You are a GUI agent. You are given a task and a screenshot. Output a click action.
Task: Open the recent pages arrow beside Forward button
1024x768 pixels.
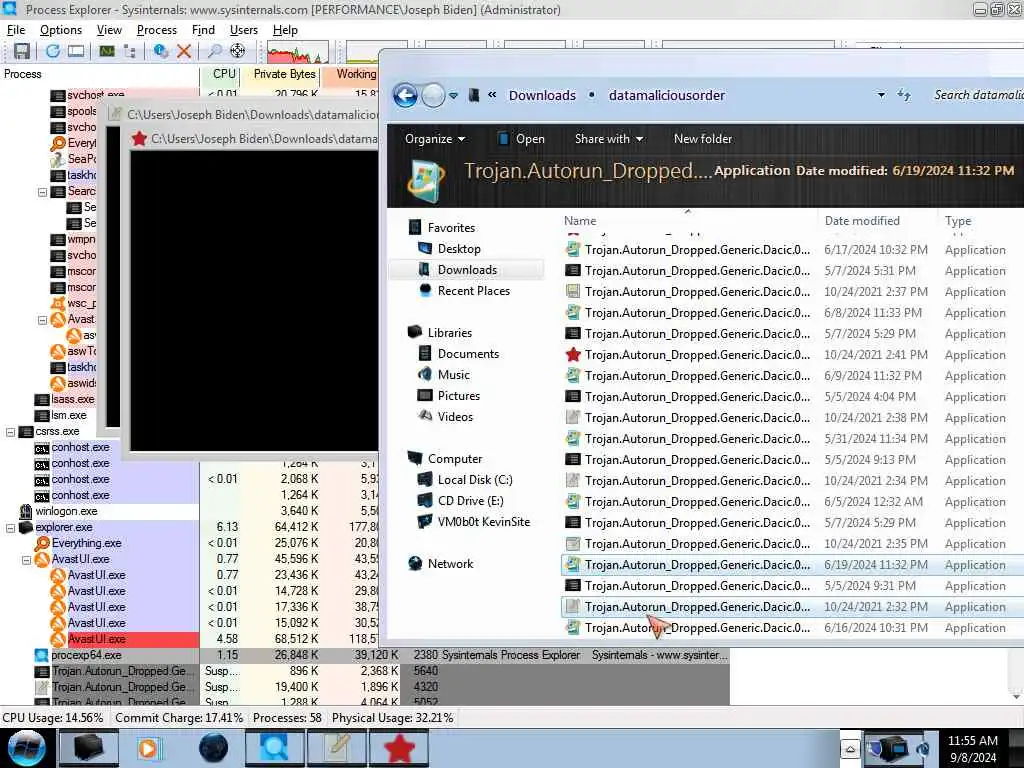click(453, 95)
